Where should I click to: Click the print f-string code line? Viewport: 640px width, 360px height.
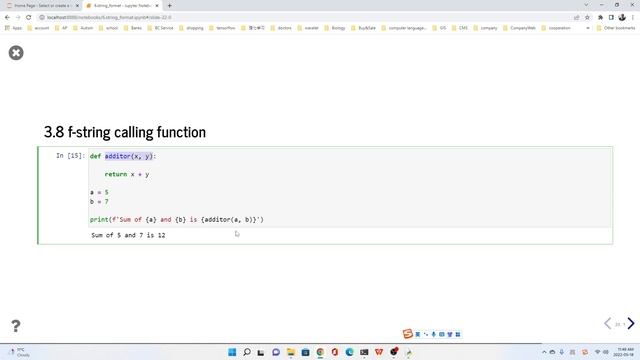point(177,220)
